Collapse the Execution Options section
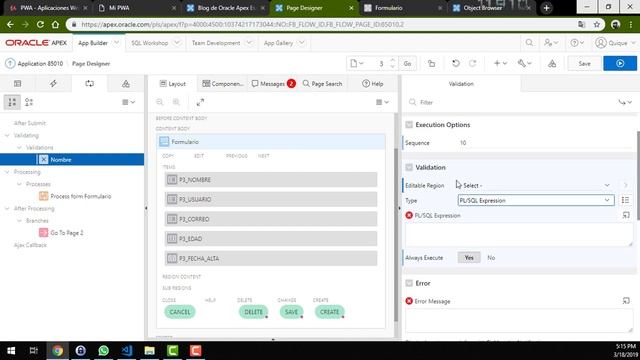The width and height of the screenshot is (640, 360). tap(409, 125)
